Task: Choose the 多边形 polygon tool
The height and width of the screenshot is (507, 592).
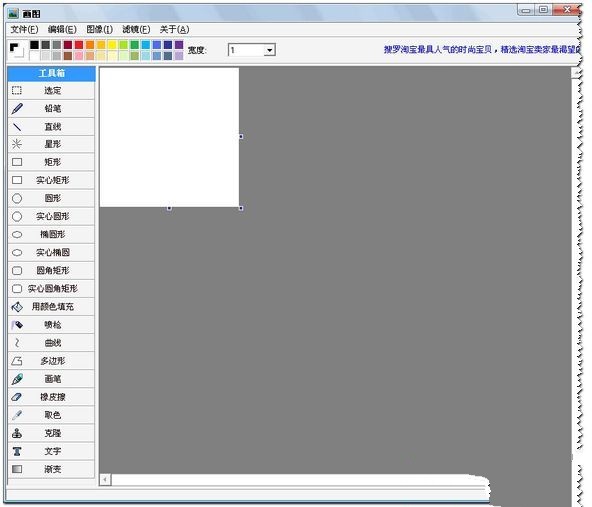Action: pos(51,361)
